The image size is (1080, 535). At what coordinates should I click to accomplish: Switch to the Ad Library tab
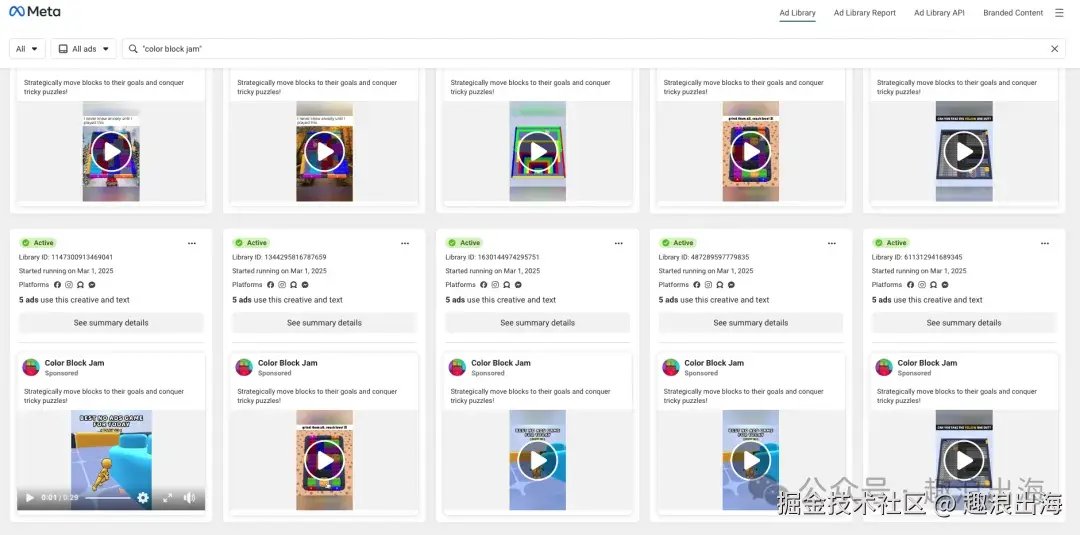pyautogui.click(x=798, y=12)
